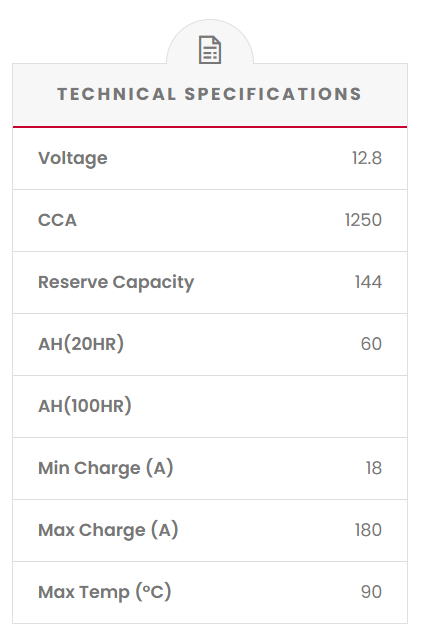This screenshot has height=636, width=423.
Task: Click the 144 reserve capacity value
Action: point(368,282)
